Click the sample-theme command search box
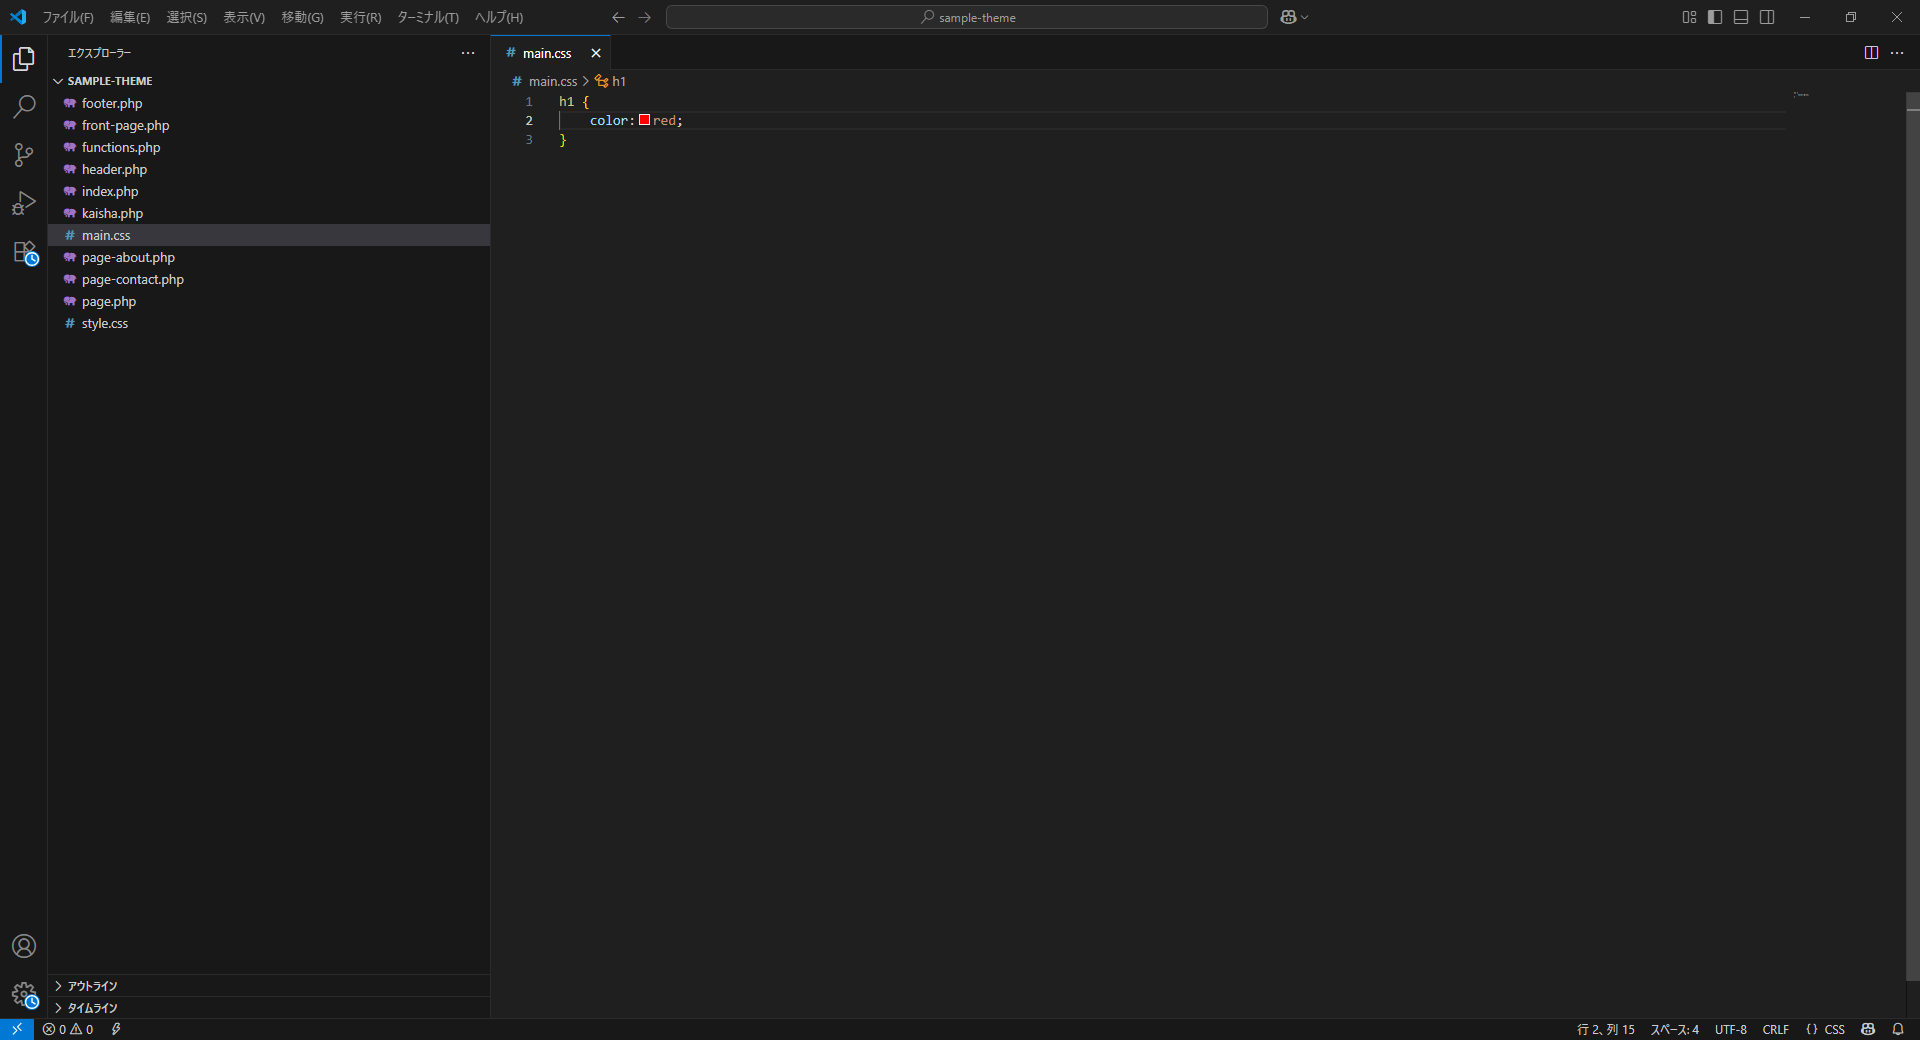The height and width of the screenshot is (1040, 1920). point(967,17)
